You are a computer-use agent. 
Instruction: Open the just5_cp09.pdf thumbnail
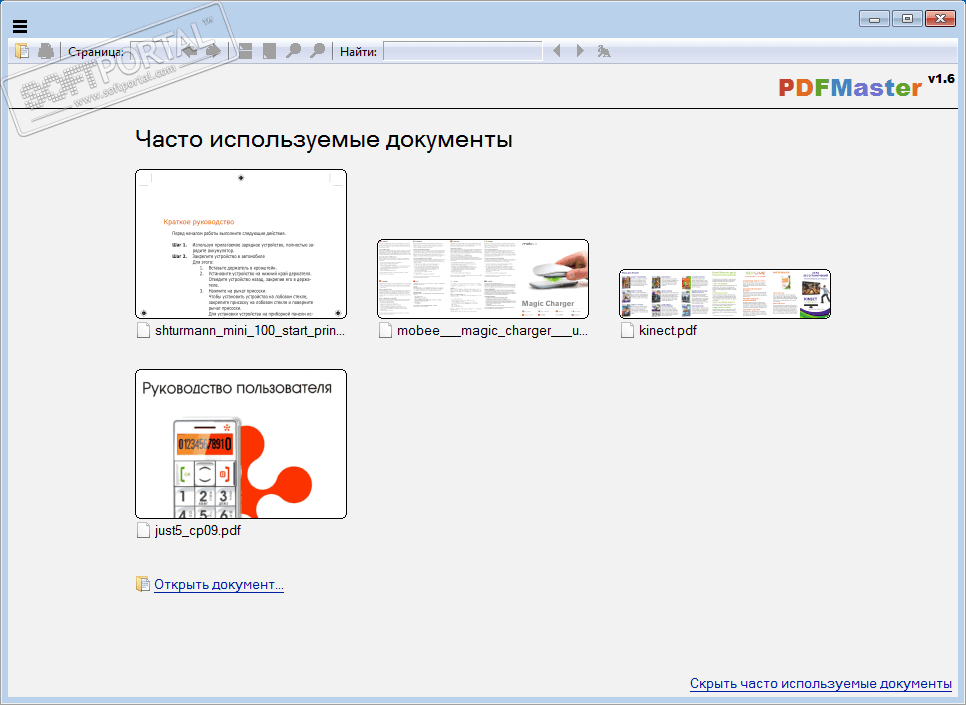click(x=241, y=444)
